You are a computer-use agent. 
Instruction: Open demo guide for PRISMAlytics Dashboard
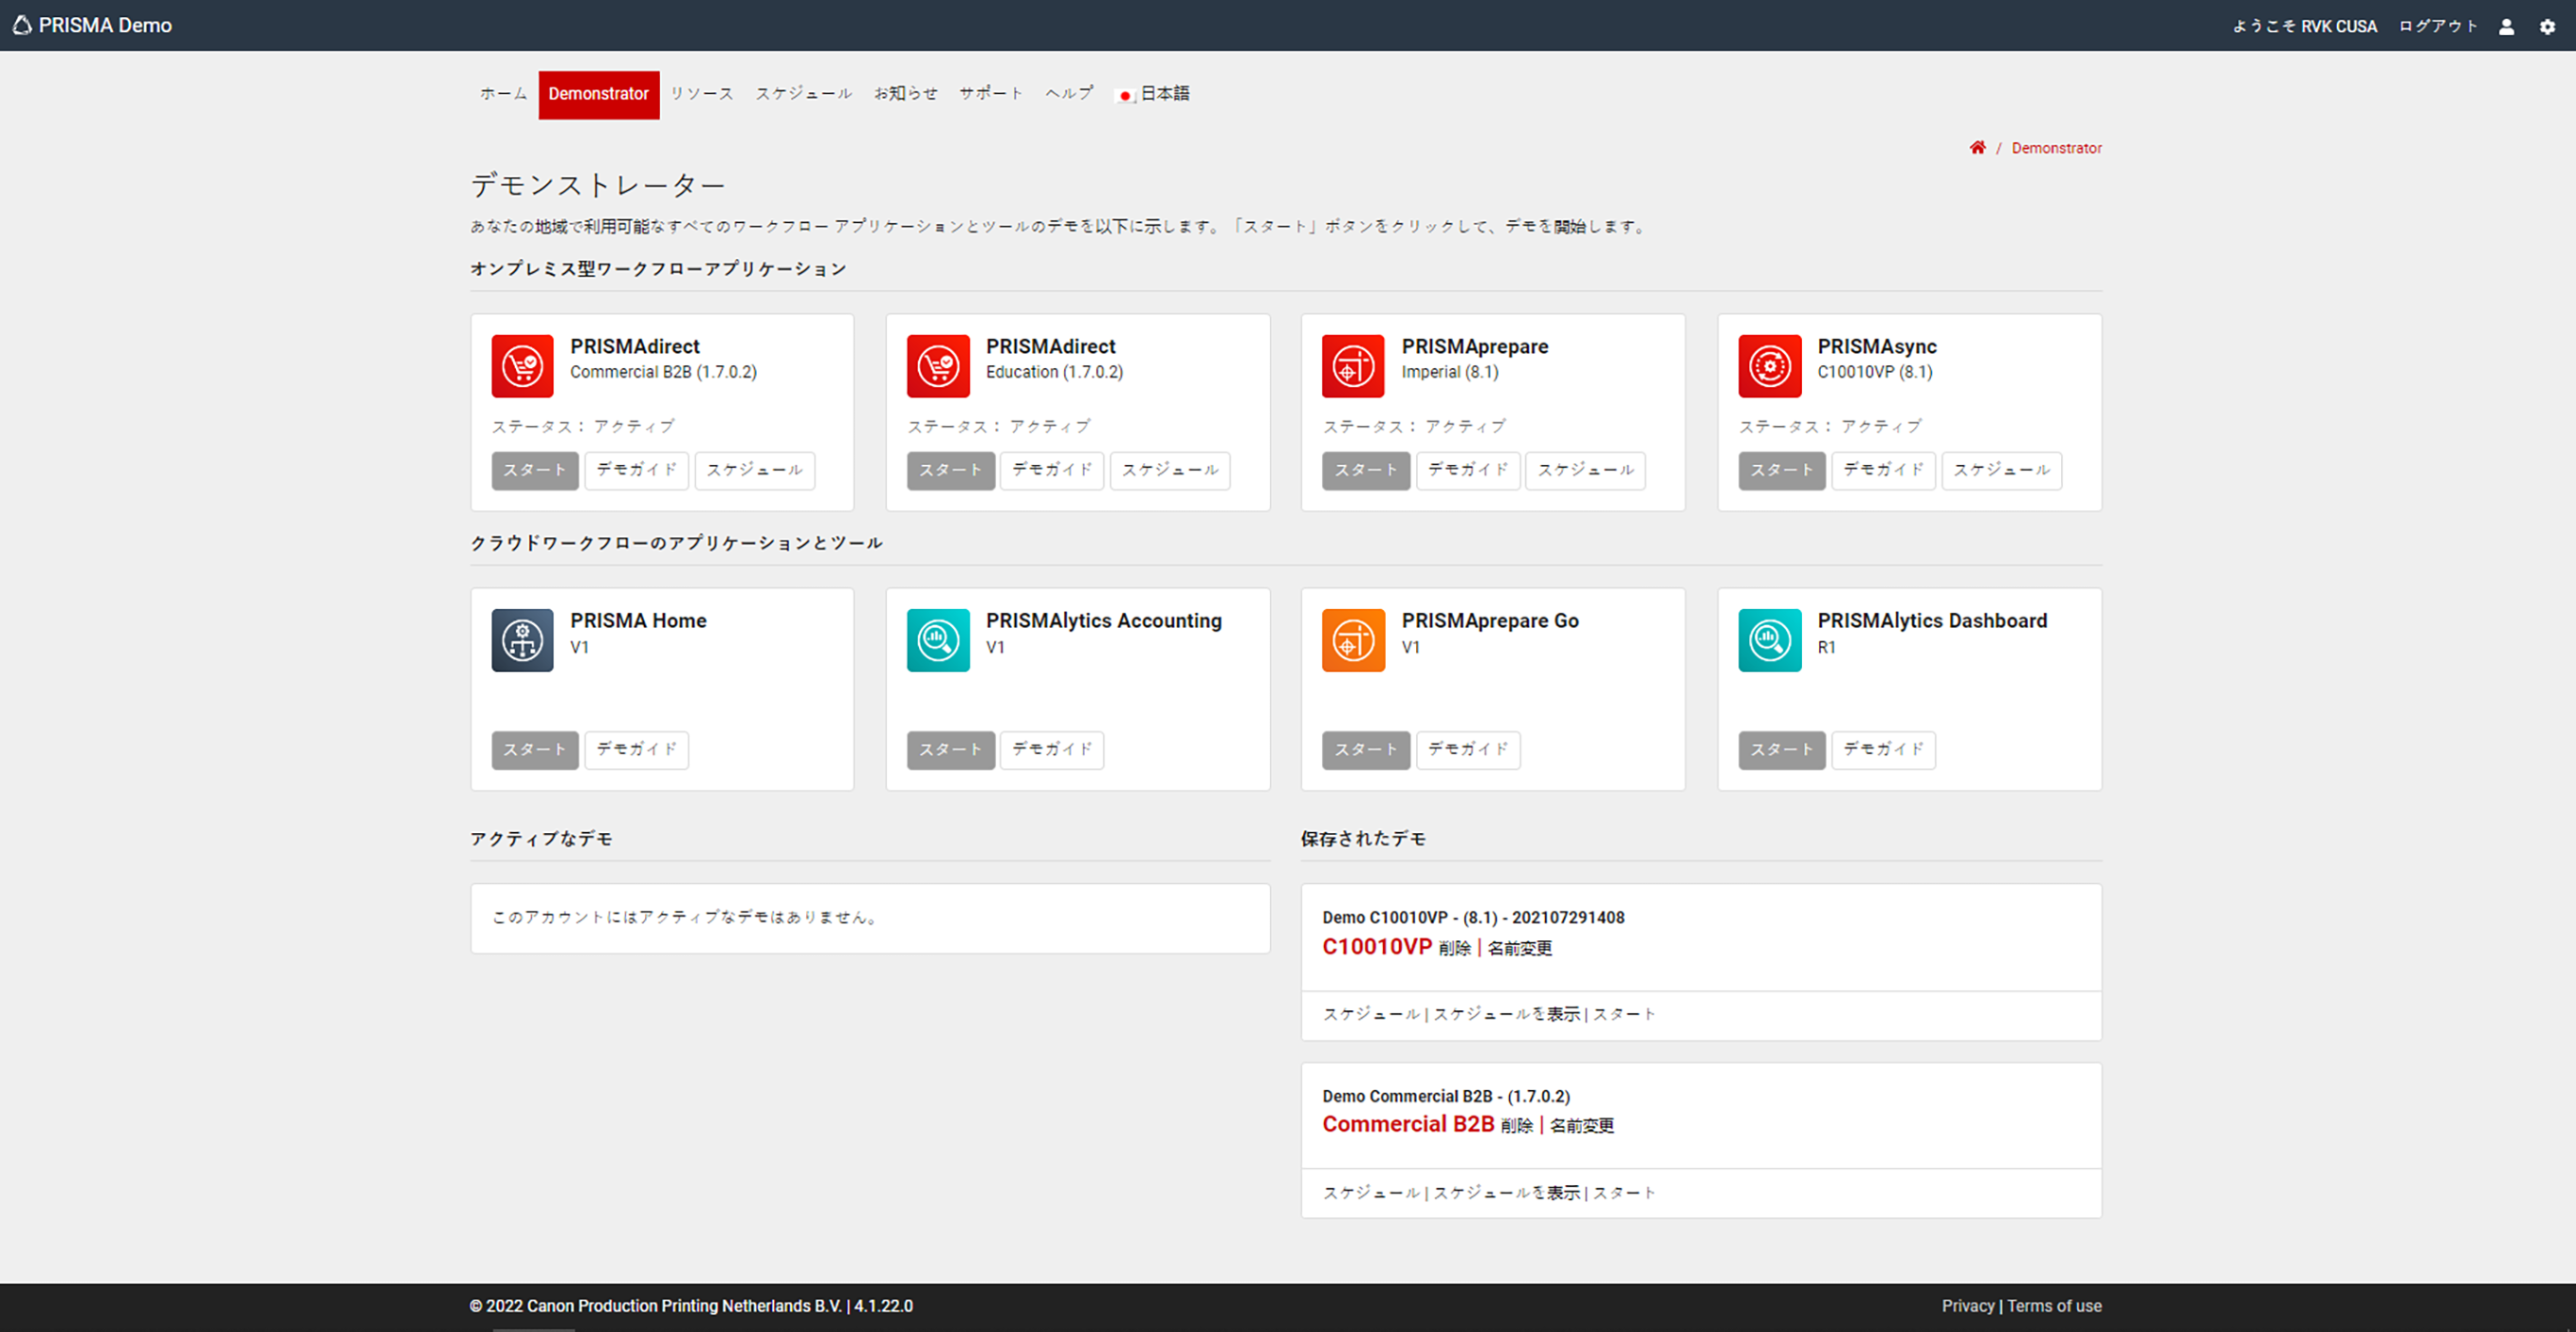click(1883, 750)
